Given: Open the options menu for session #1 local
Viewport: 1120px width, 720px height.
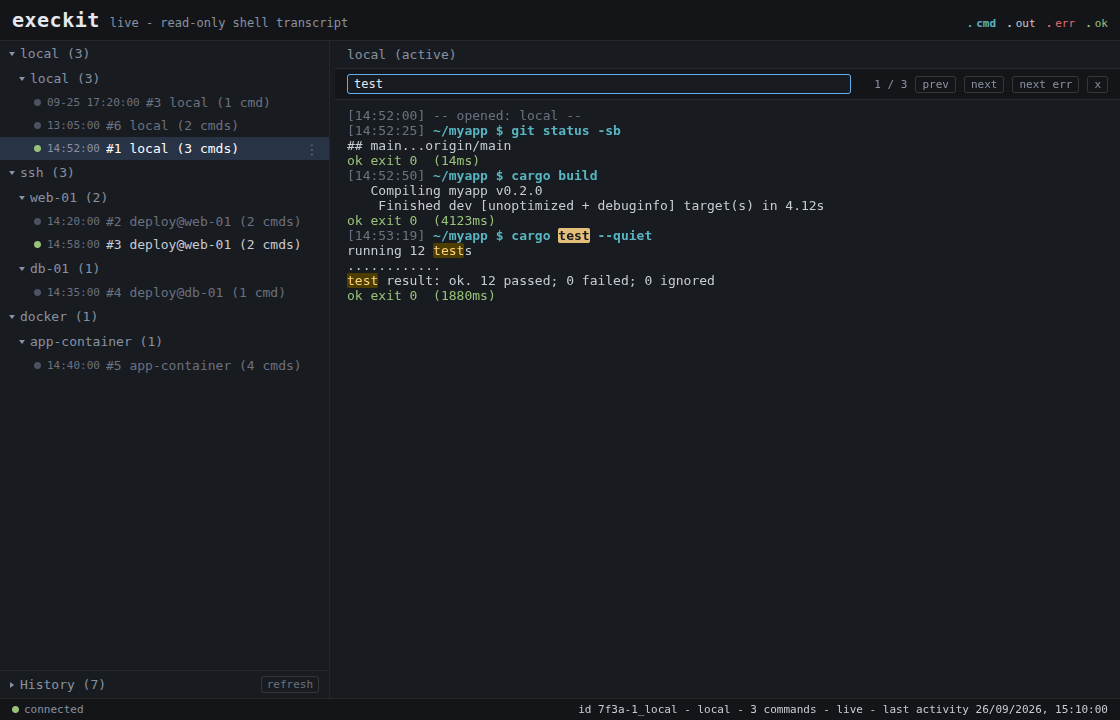Looking at the screenshot, I should point(311,149).
